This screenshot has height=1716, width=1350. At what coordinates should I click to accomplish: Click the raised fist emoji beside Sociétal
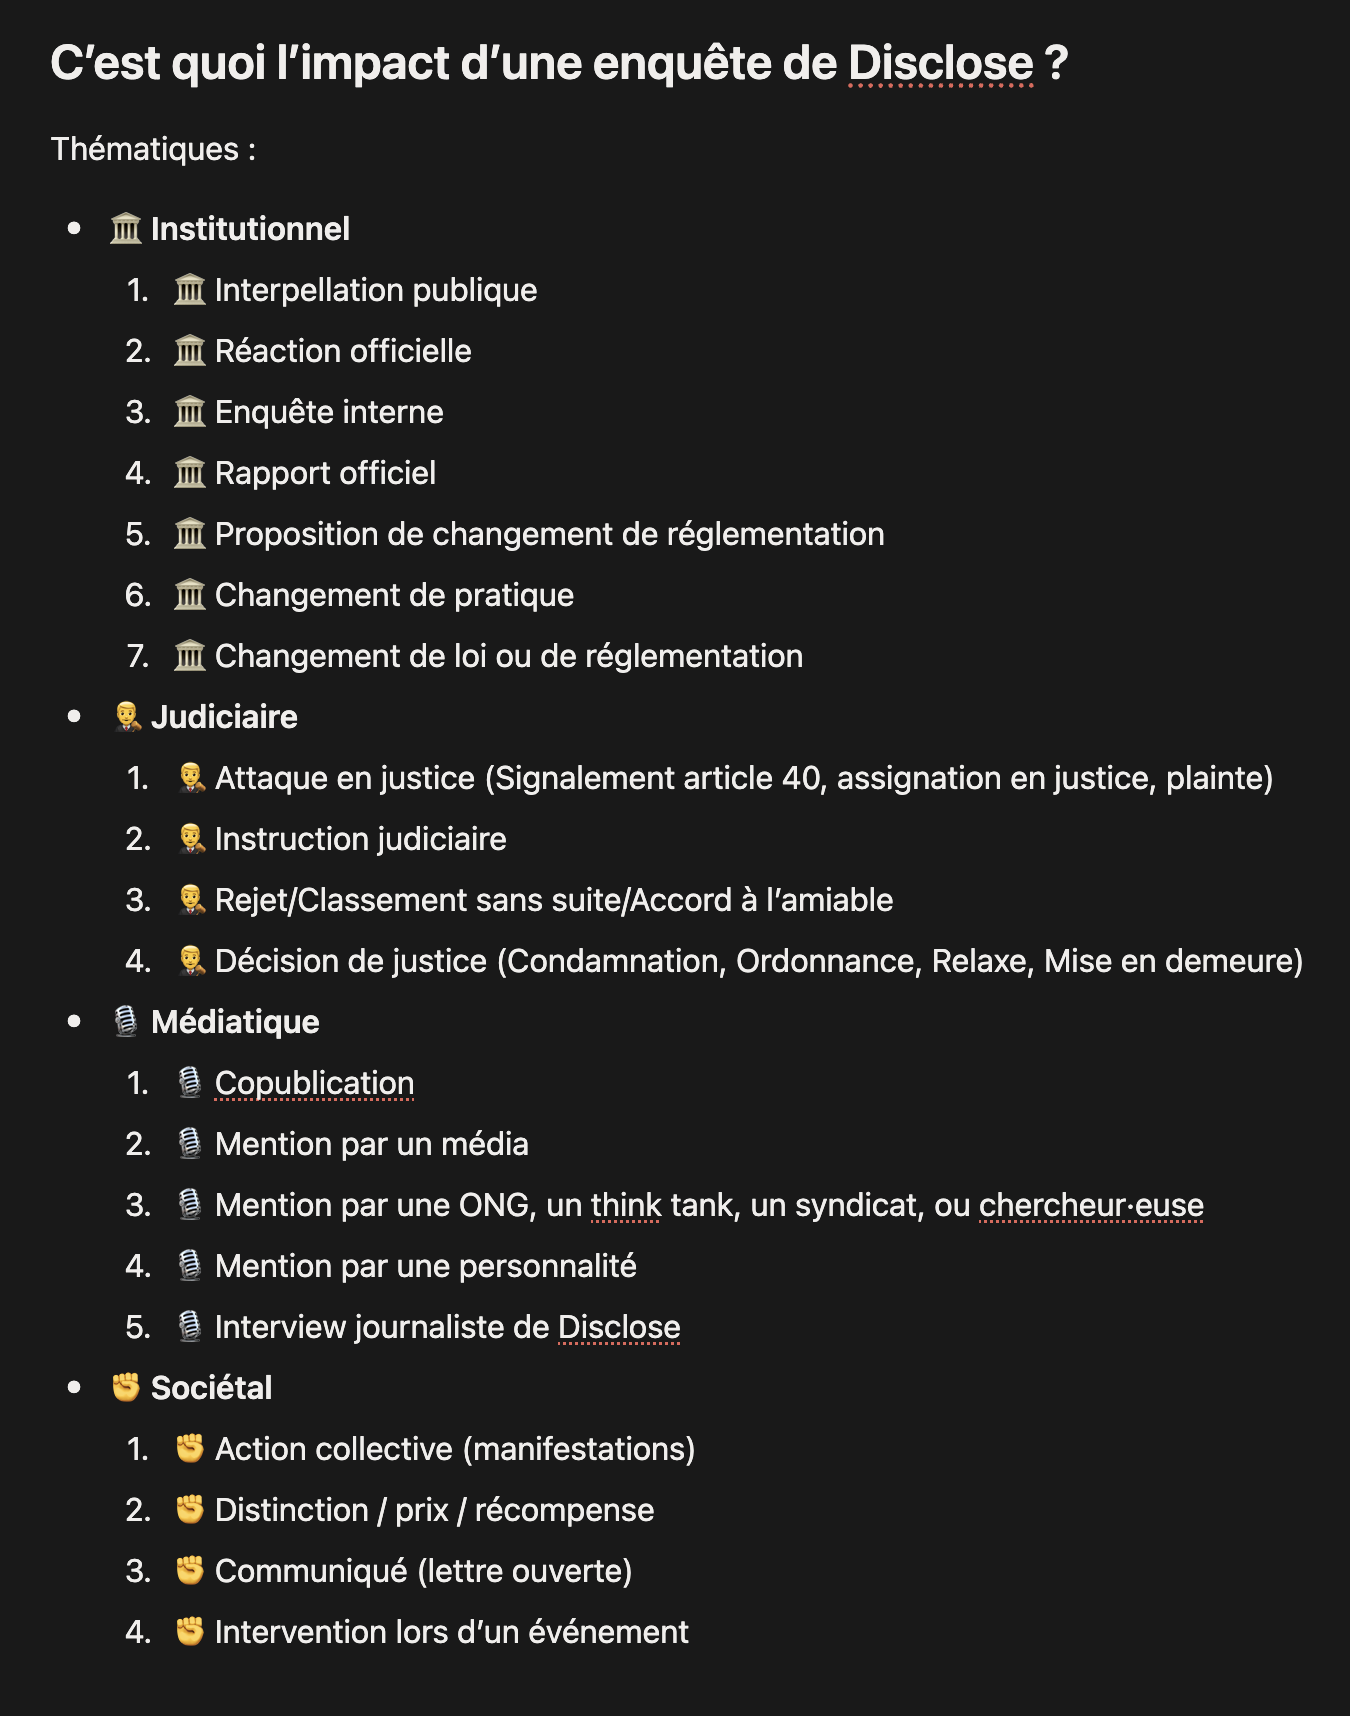[126, 1387]
